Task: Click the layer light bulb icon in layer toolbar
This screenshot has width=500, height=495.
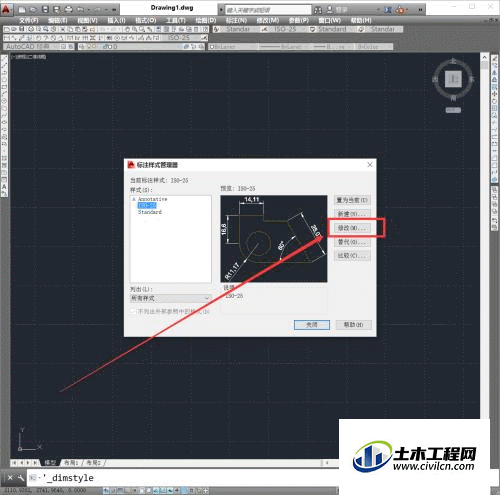Action: point(90,47)
